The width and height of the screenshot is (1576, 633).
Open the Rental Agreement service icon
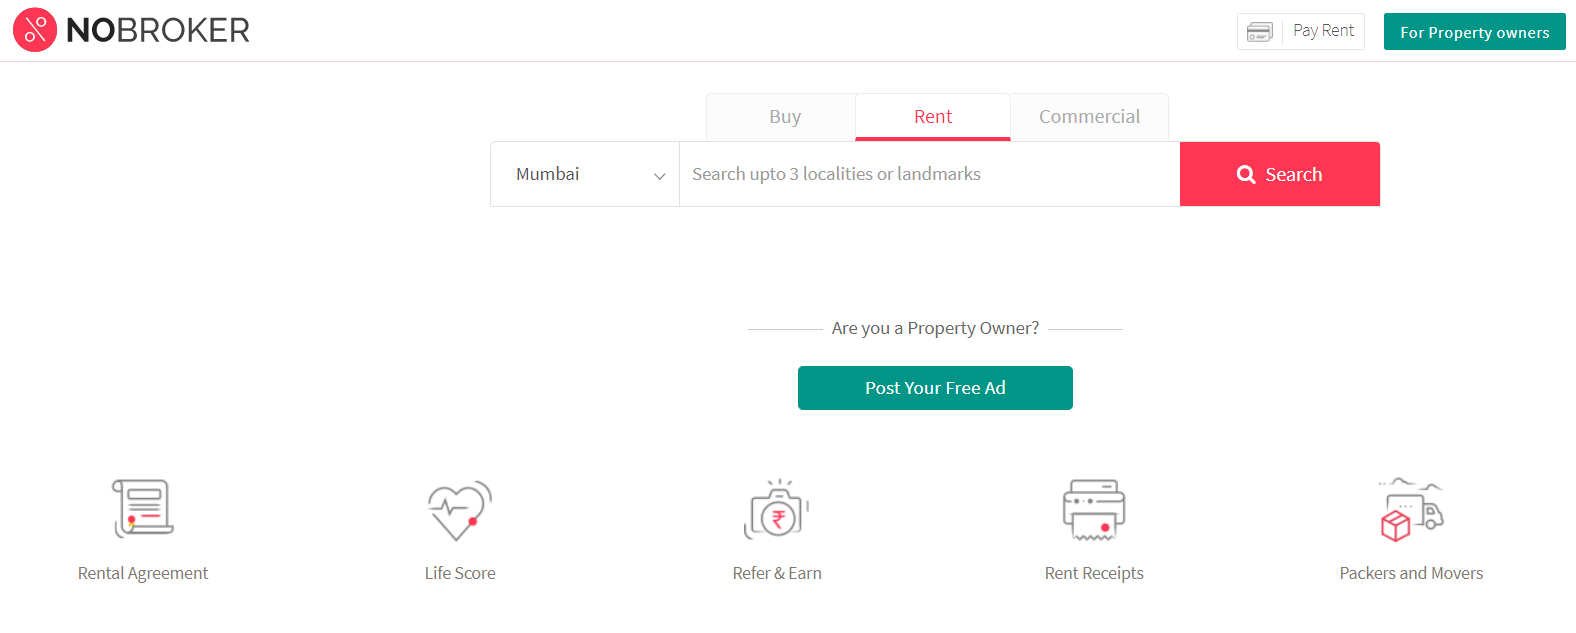[x=143, y=507]
